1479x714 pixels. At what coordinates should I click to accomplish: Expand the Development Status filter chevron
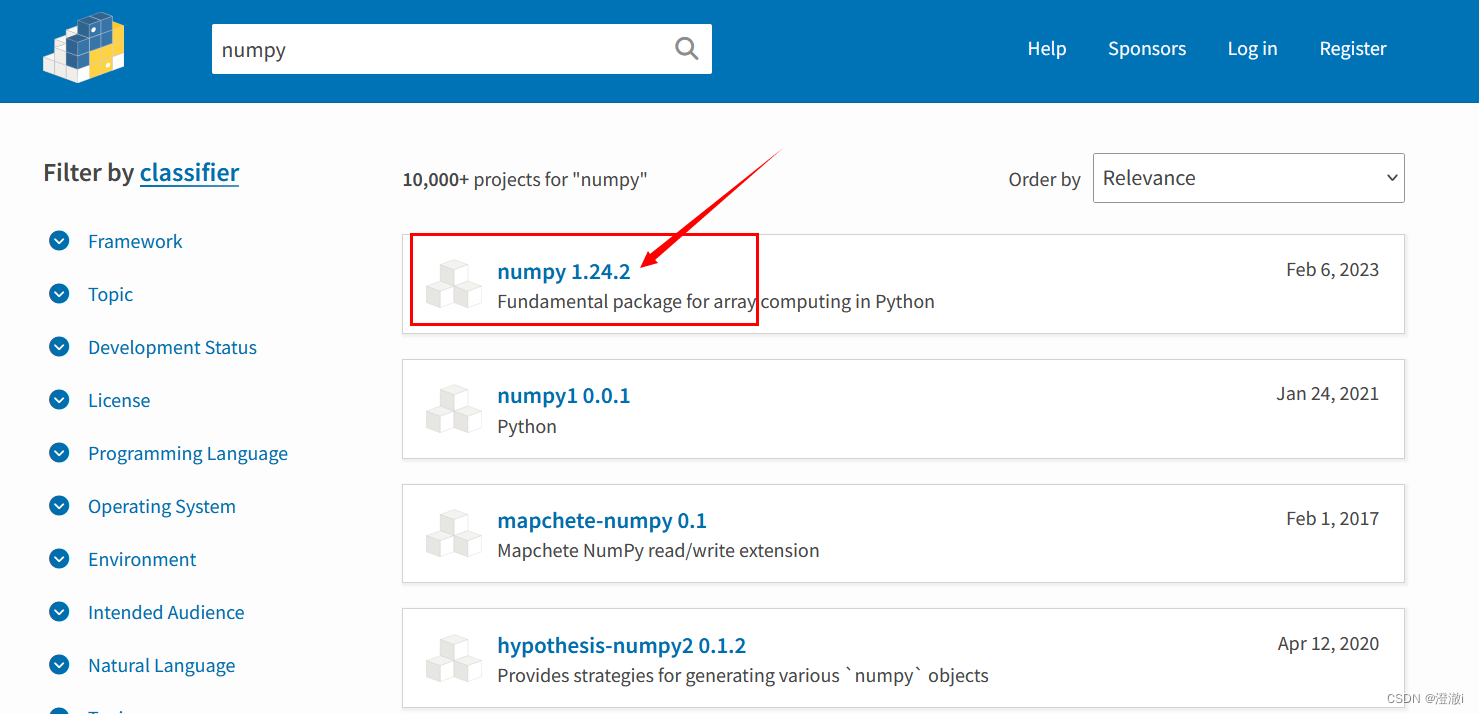point(59,347)
